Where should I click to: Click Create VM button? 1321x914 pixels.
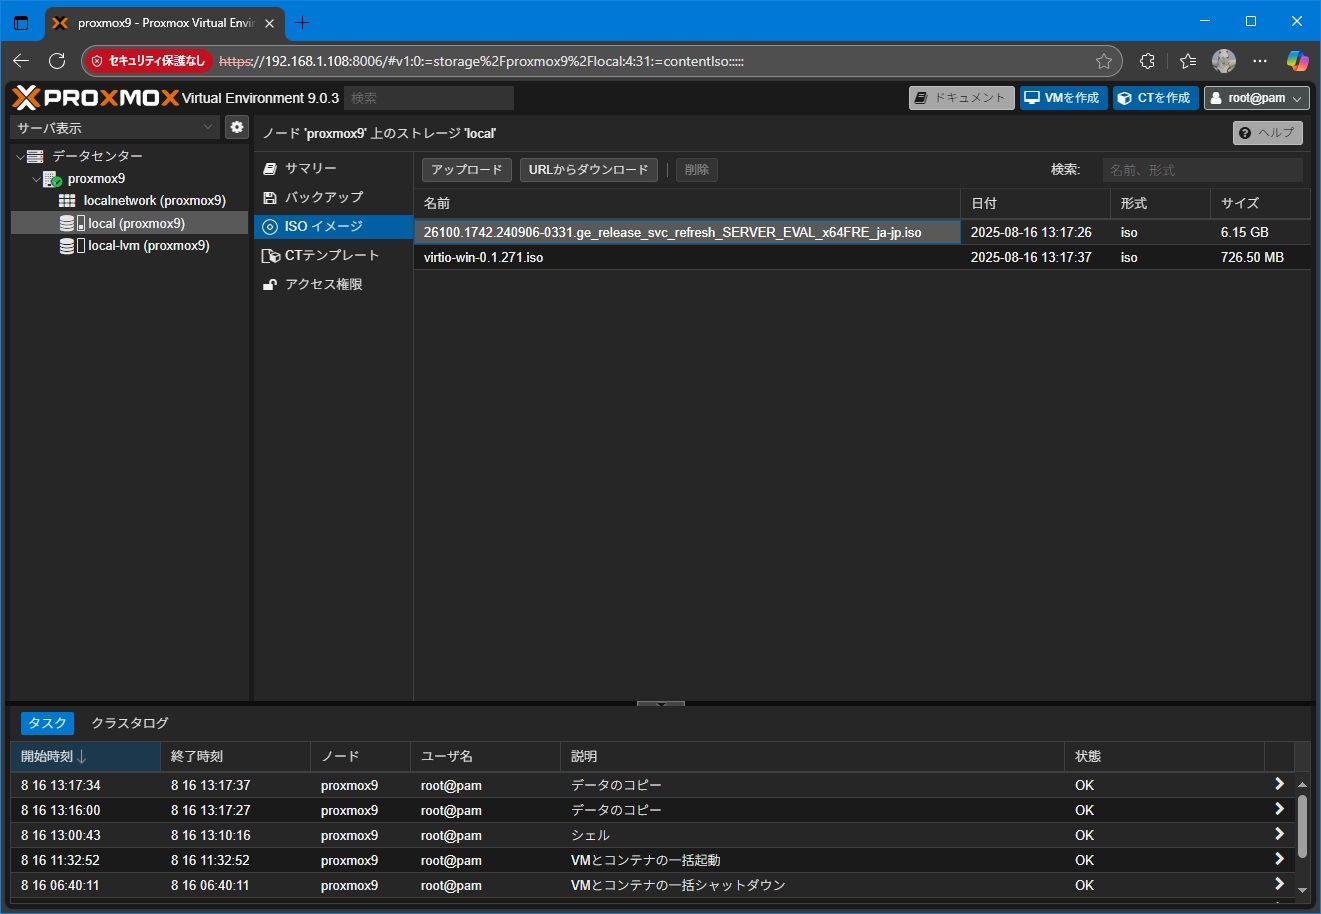tap(1064, 97)
